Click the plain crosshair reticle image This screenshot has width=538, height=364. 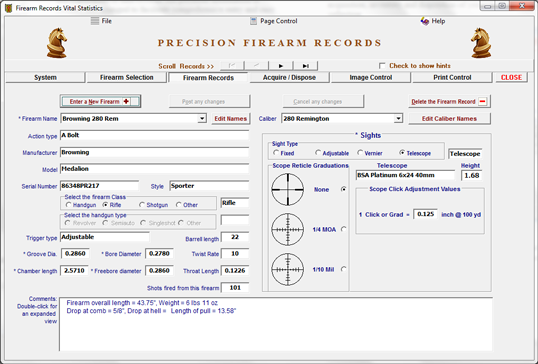[x=288, y=189]
